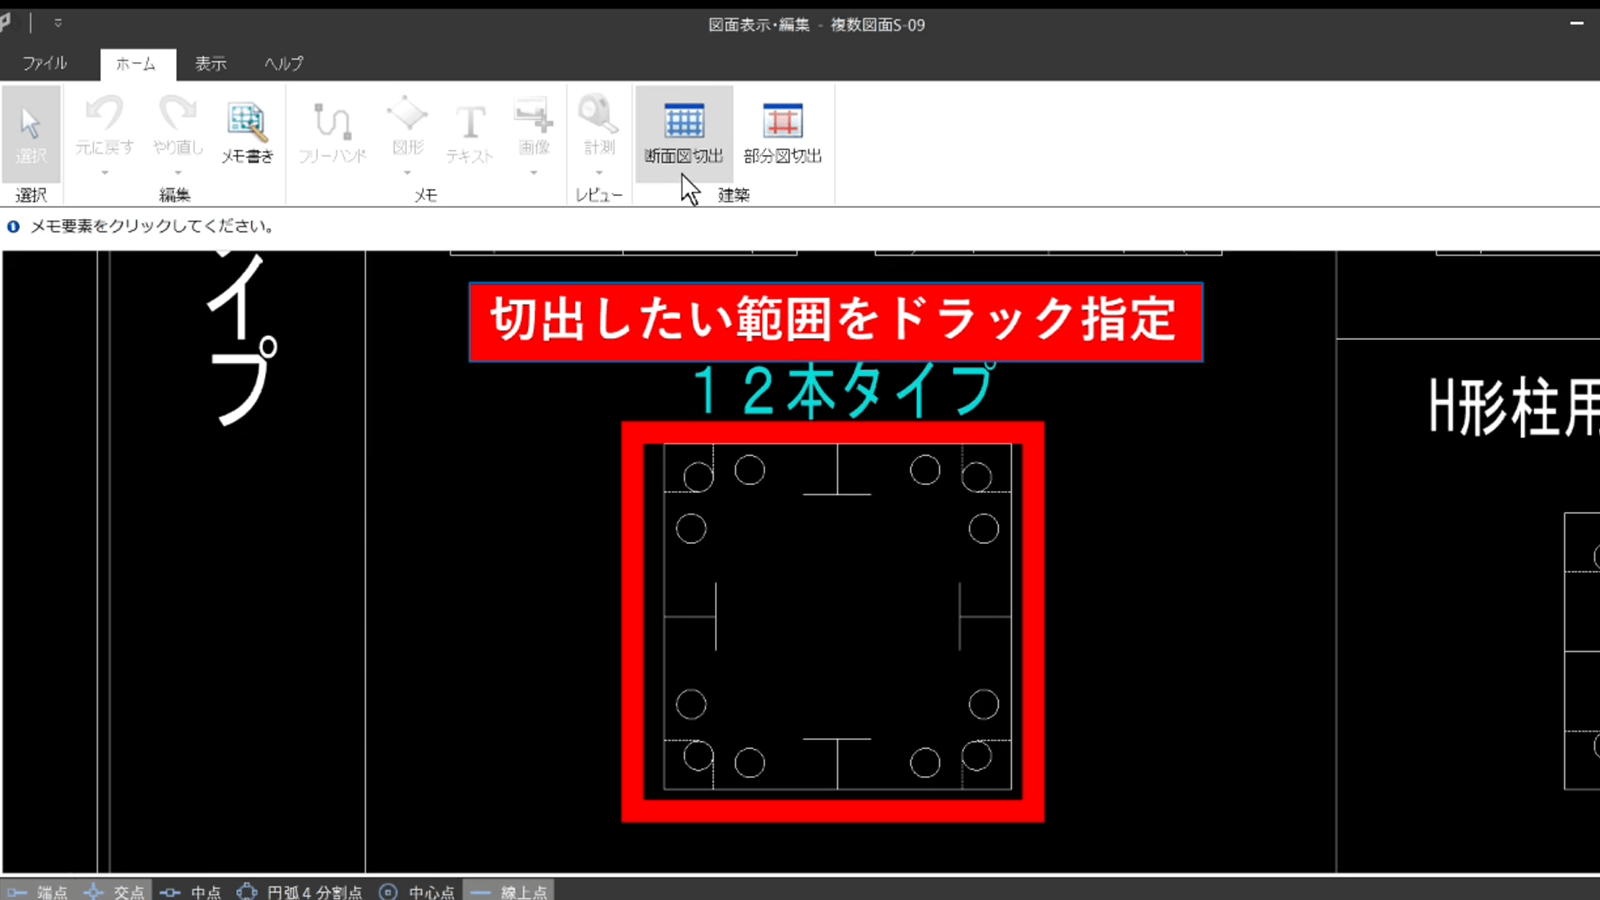The height and width of the screenshot is (900, 1600).
Task: Click the application logo icon
Action: tap(6, 22)
